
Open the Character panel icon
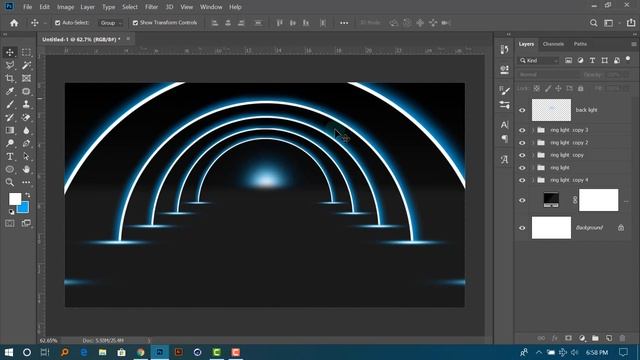[x=504, y=124]
